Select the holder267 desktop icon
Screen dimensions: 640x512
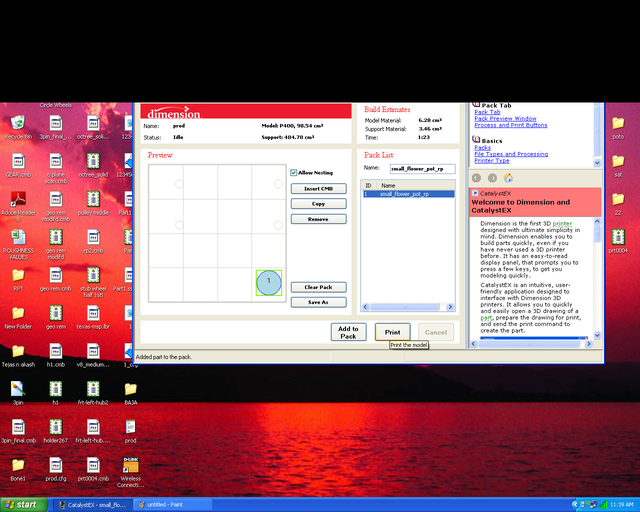[56, 432]
